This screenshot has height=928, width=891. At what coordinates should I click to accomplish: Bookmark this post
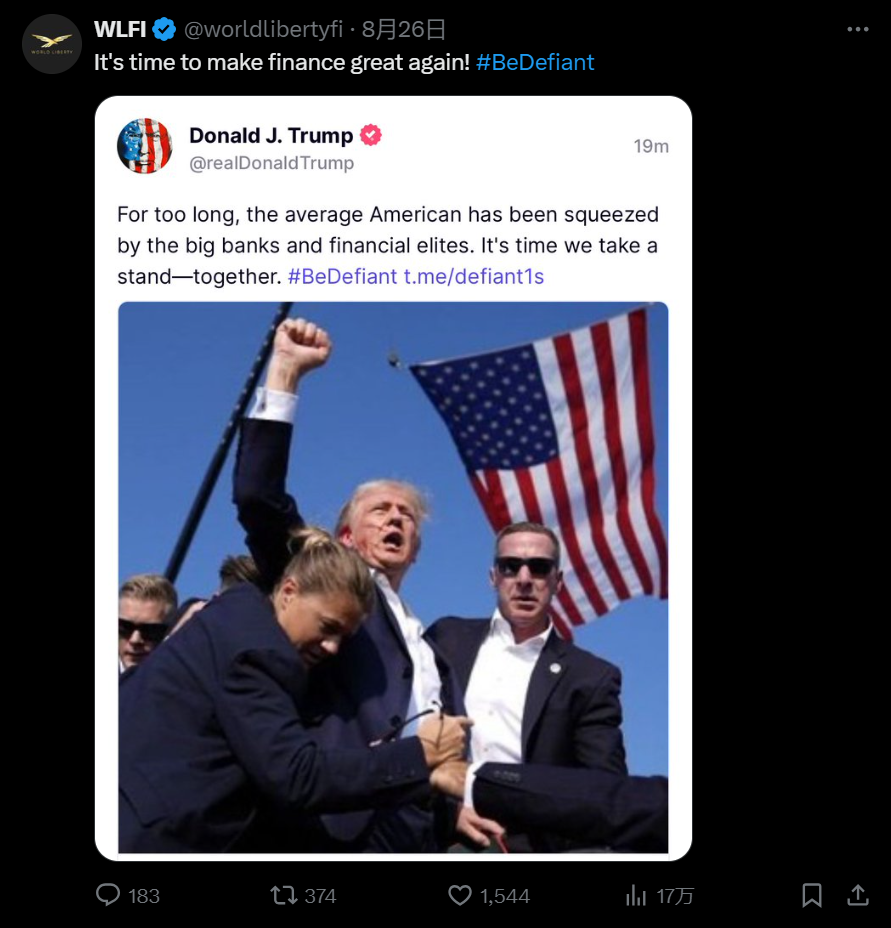(812, 895)
